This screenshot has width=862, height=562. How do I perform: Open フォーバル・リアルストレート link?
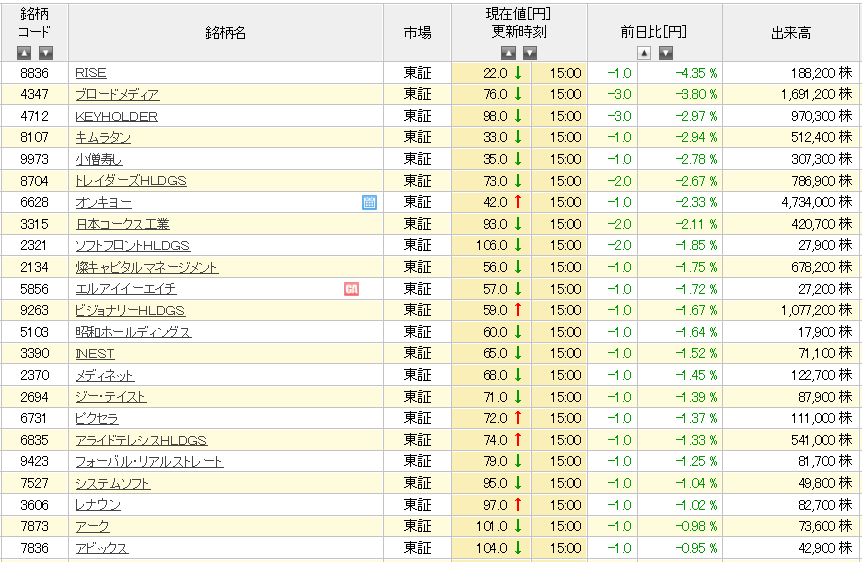pos(149,462)
